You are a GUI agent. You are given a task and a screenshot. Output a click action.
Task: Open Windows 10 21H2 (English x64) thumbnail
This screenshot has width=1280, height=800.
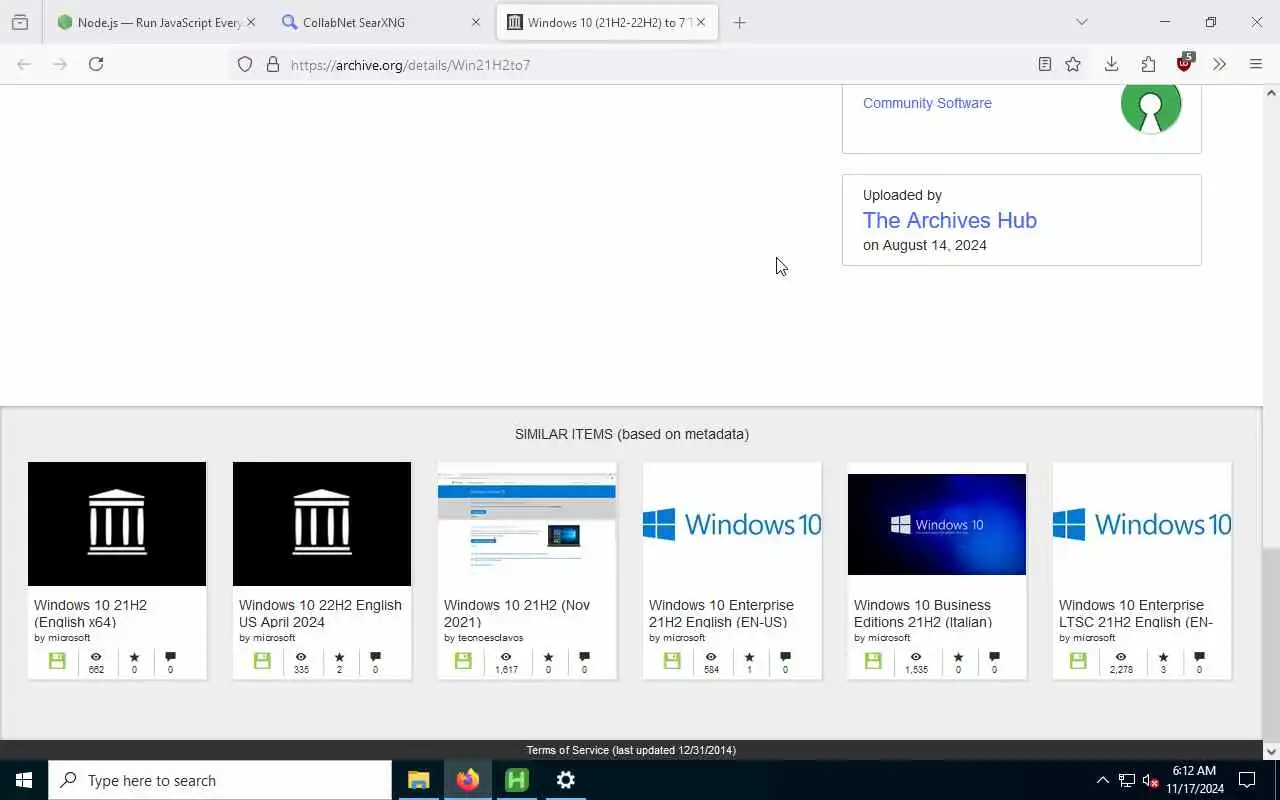(x=117, y=524)
